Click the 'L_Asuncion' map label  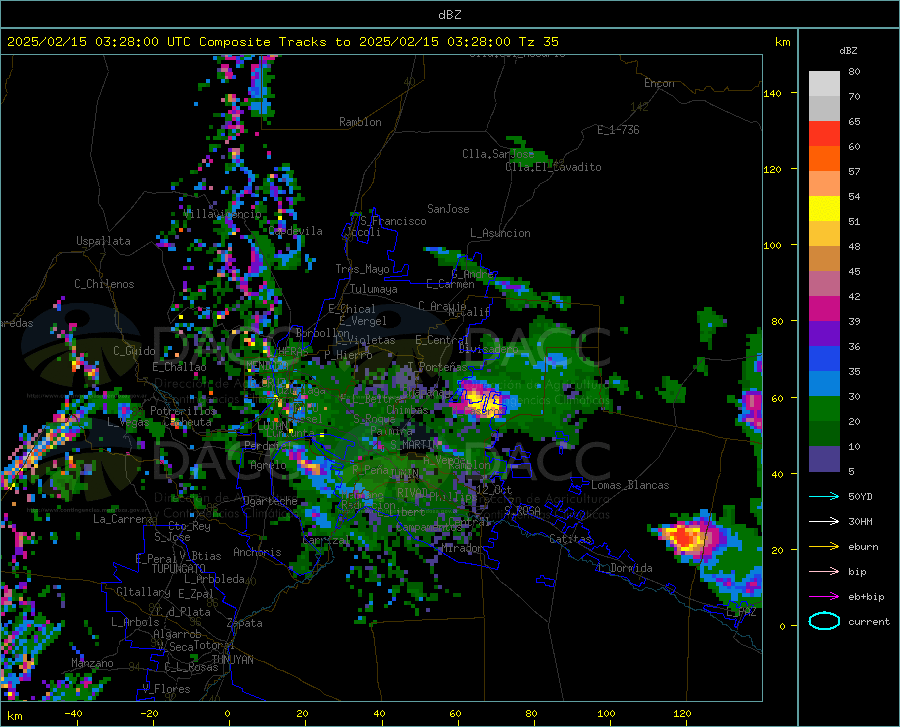500,233
